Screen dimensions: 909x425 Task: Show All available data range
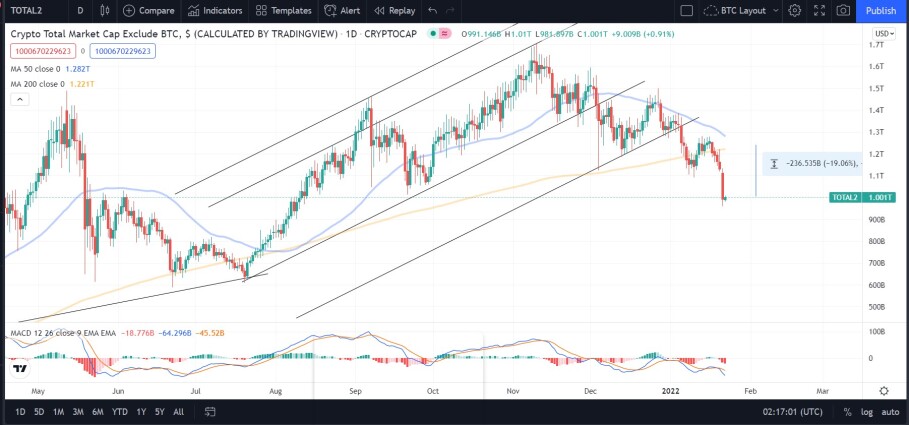click(179, 412)
